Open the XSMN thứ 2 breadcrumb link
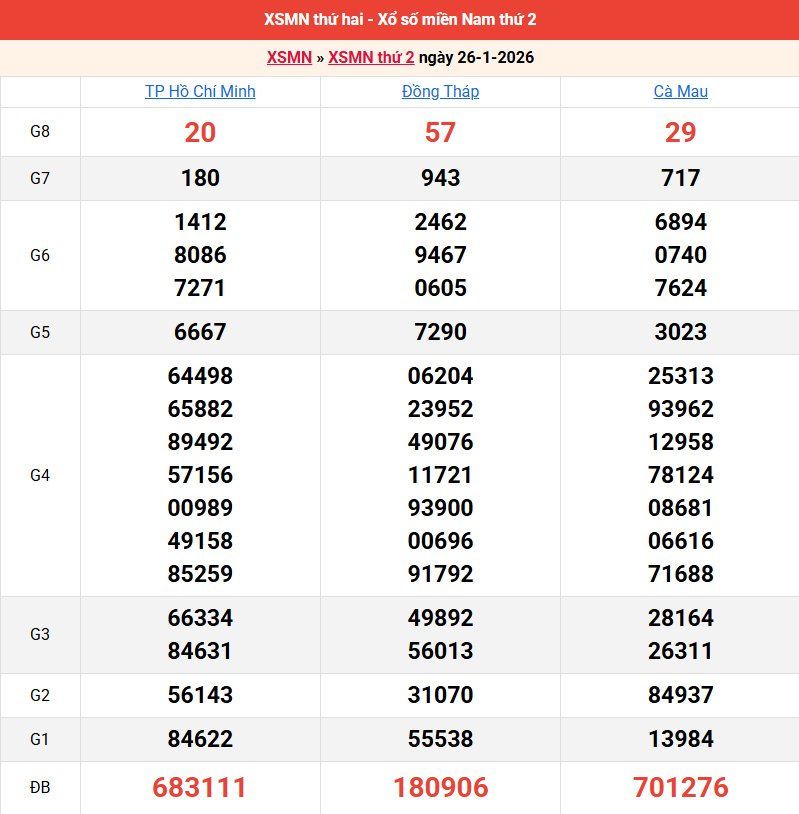 pyautogui.click(x=371, y=57)
